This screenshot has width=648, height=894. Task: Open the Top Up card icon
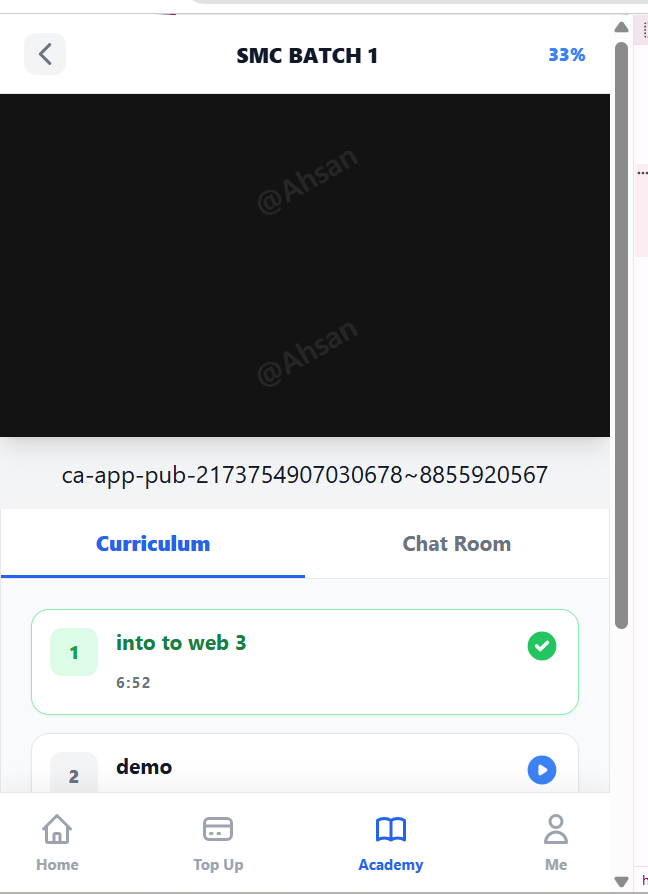[x=218, y=829]
